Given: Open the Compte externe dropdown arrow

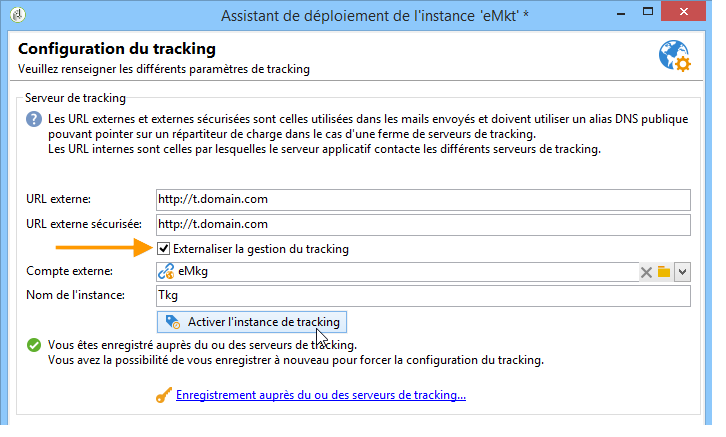Looking at the screenshot, I should pyautogui.click(x=682, y=272).
